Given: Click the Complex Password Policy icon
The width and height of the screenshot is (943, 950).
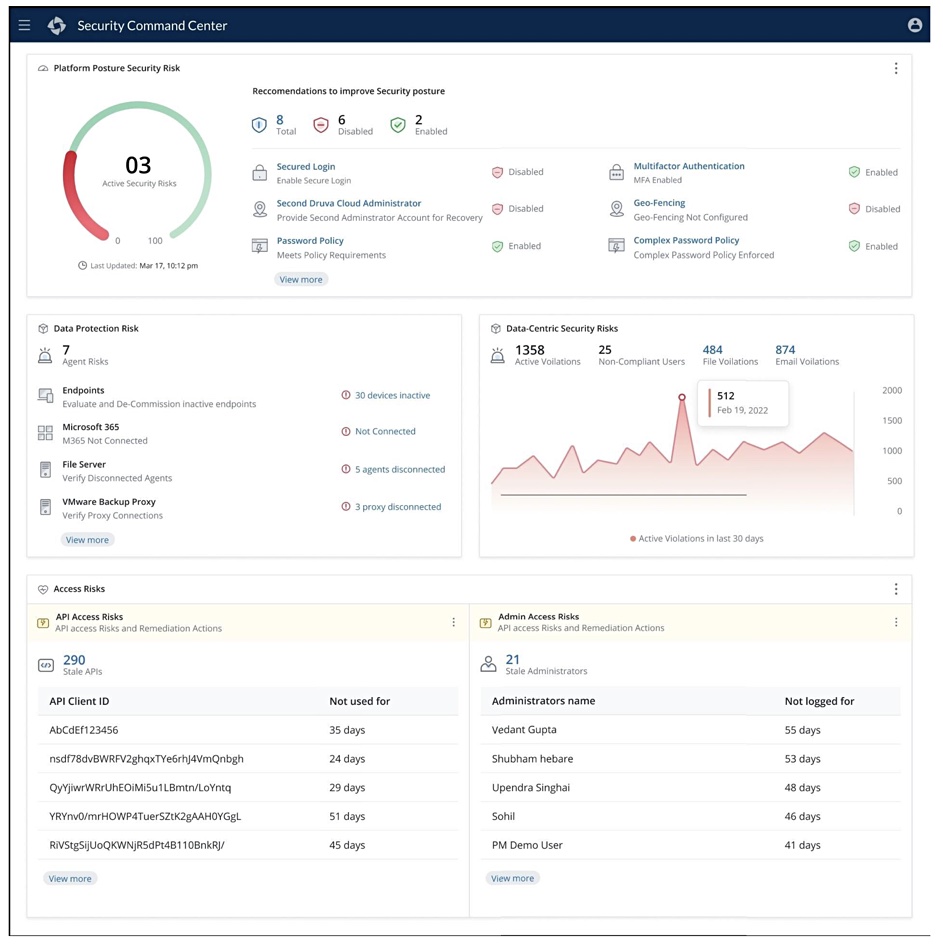Looking at the screenshot, I should pos(616,246).
